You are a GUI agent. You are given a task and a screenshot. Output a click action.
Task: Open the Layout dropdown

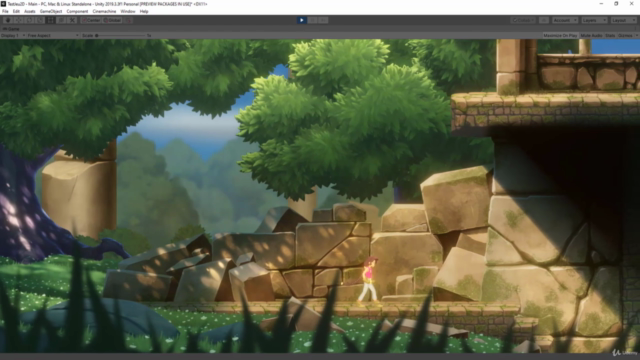tap(623, 20)
